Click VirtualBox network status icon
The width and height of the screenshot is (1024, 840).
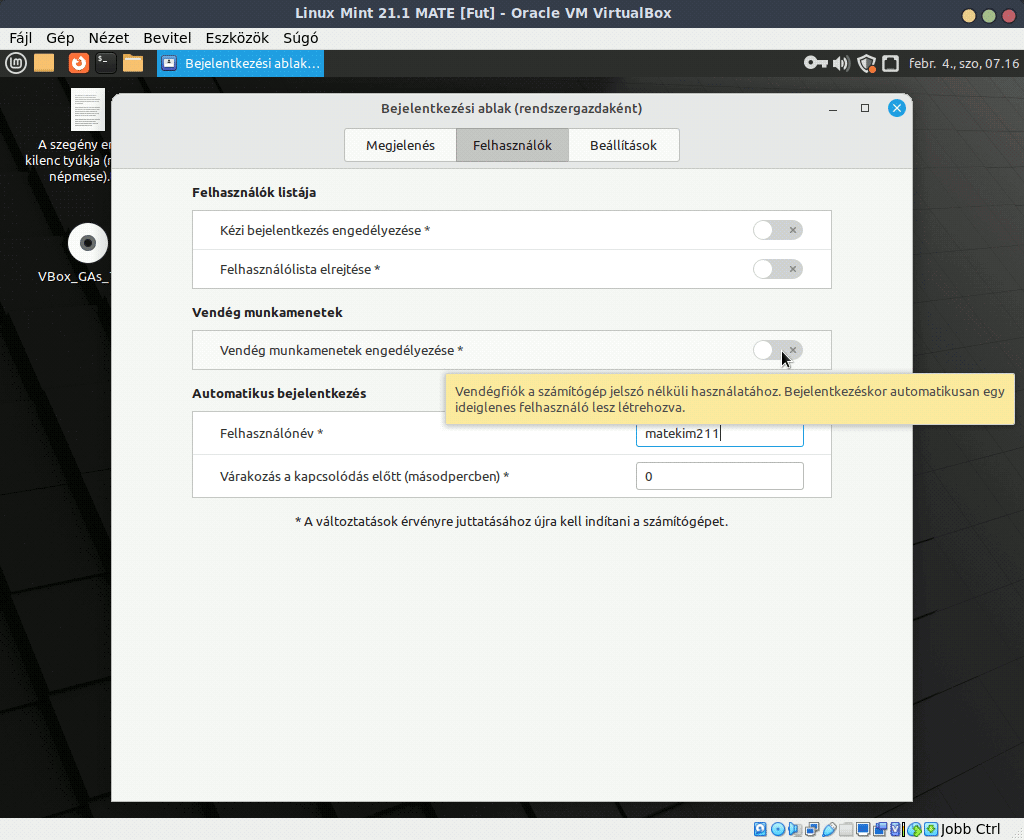(812, 829)
